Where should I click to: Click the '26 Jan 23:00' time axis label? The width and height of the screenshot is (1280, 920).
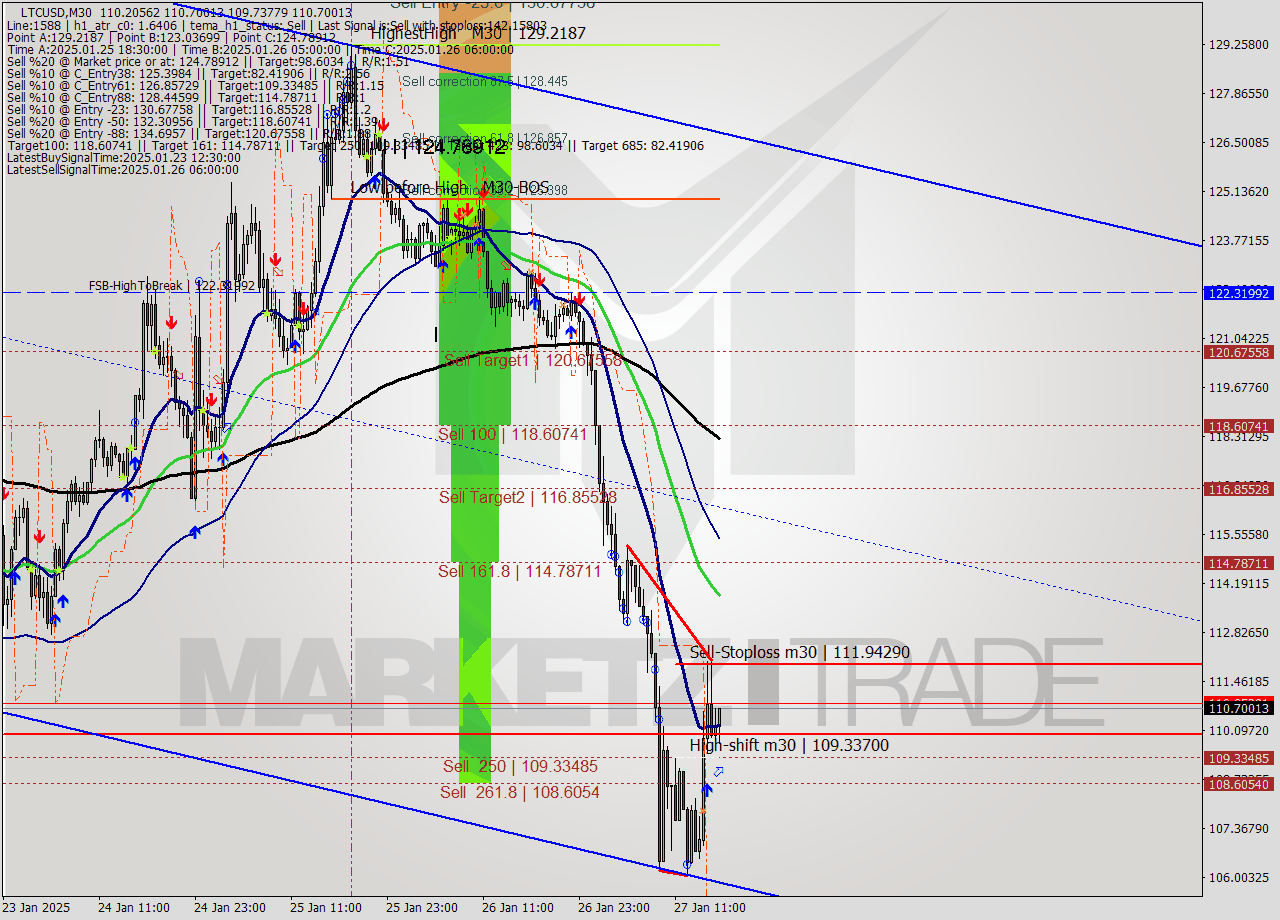[x=614, y=908]
